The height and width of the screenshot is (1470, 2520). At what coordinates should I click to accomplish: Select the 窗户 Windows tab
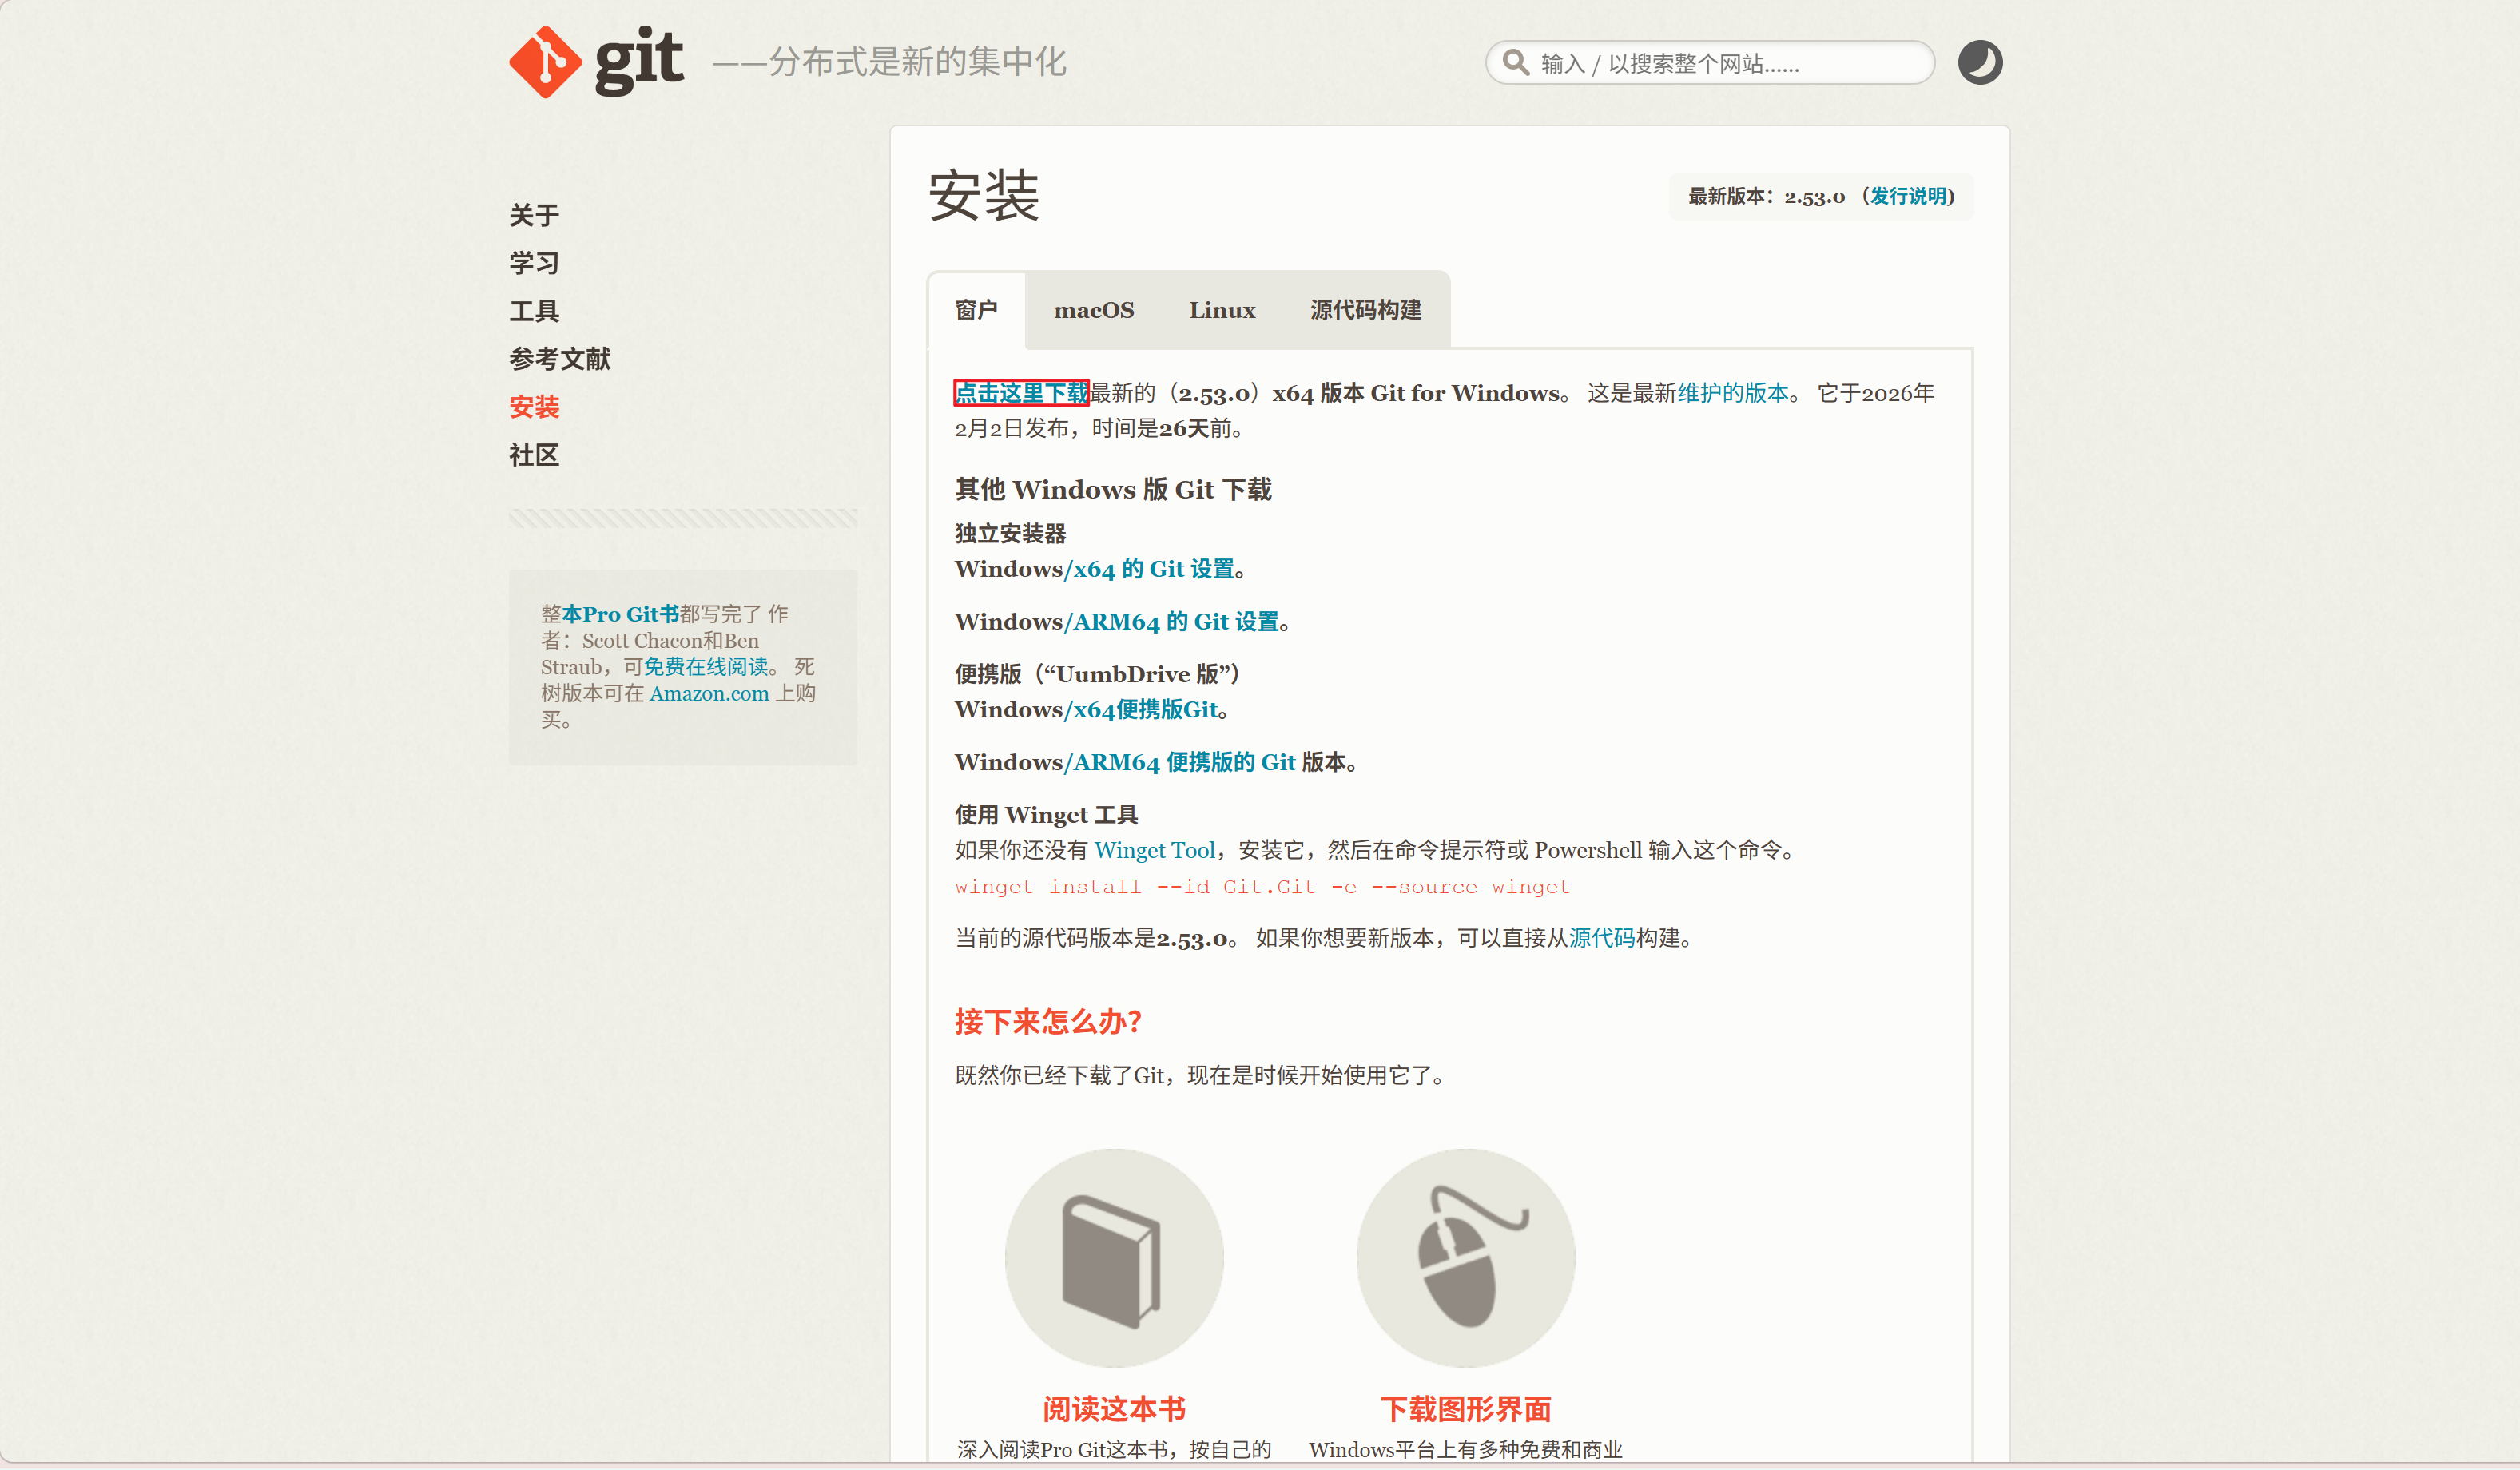point(976,310)
